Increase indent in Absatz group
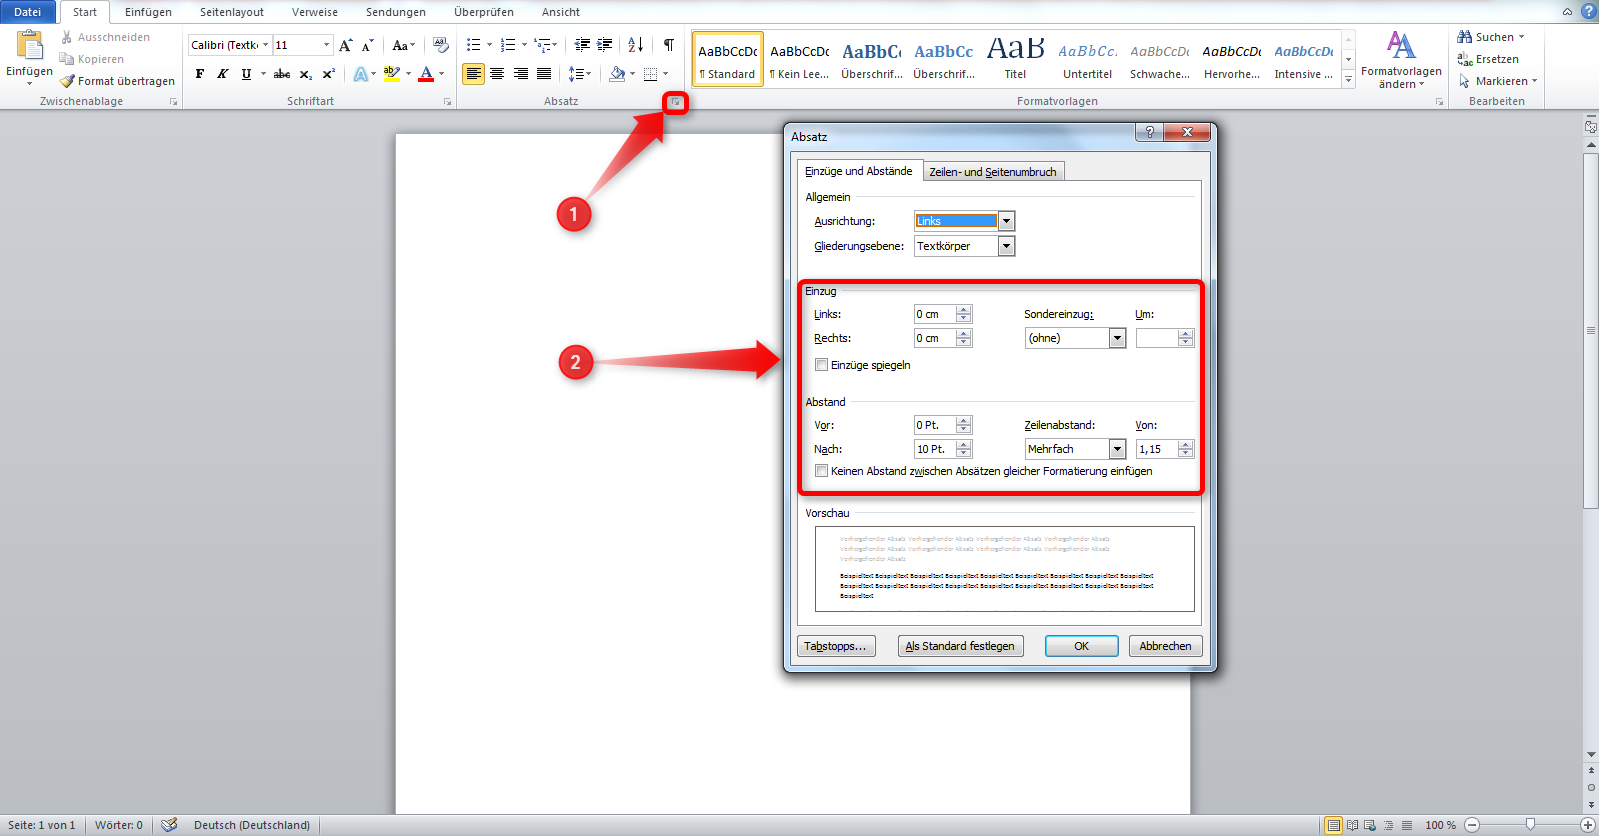Image resolution: width=1599 pixels, height=836 pixels. coord(604,45)
